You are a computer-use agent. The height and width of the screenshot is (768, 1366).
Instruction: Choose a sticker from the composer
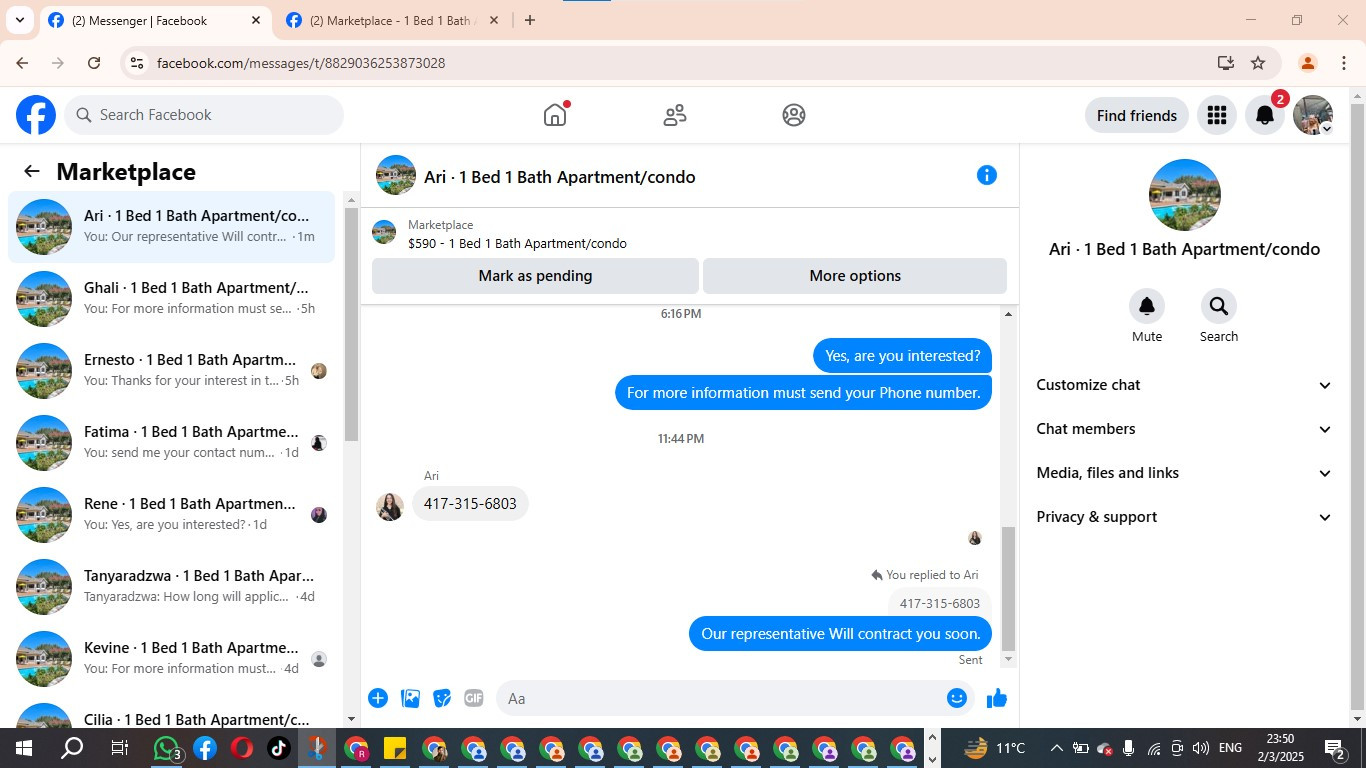(x=442, y=698)
